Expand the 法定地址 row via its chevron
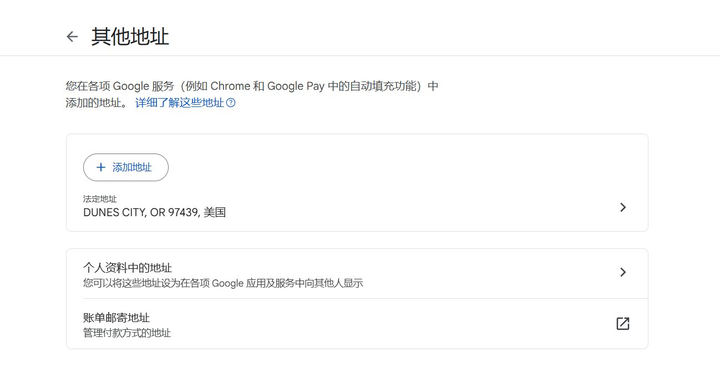Screen dimensions: 720x378 point(623,207)
